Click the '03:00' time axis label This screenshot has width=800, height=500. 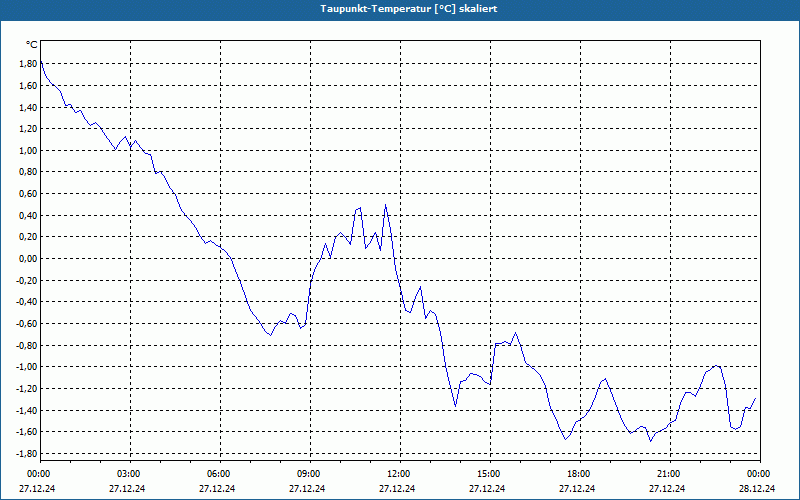point(128,474)
